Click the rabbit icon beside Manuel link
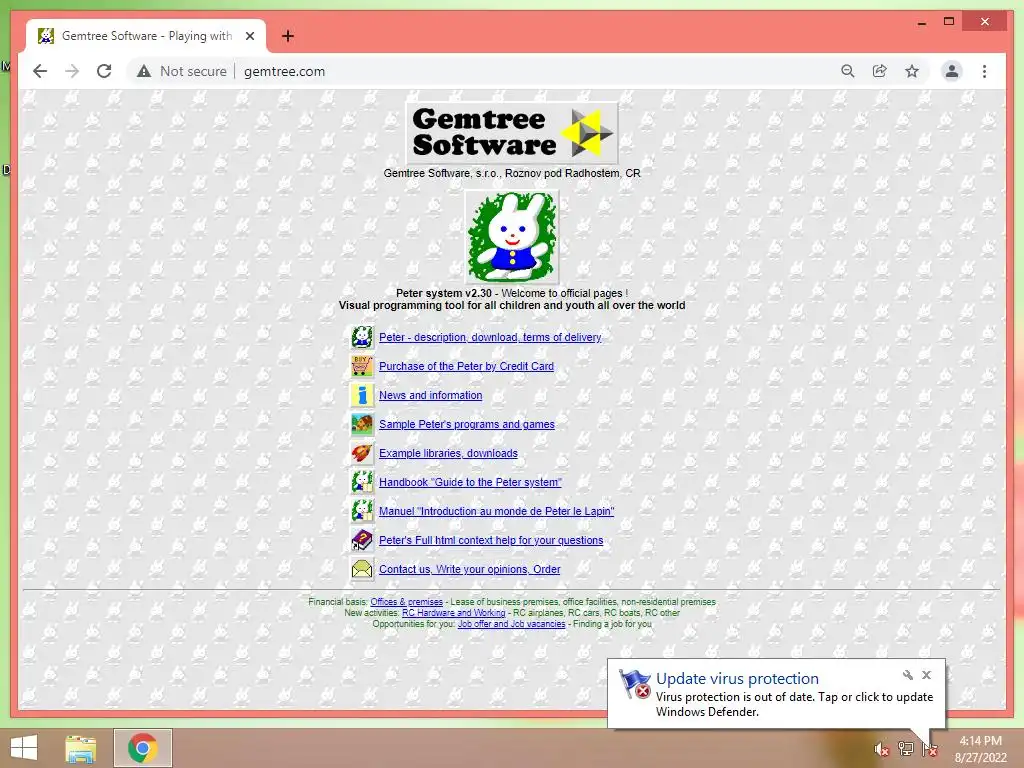1024x768 pixels. coord(362,511)
